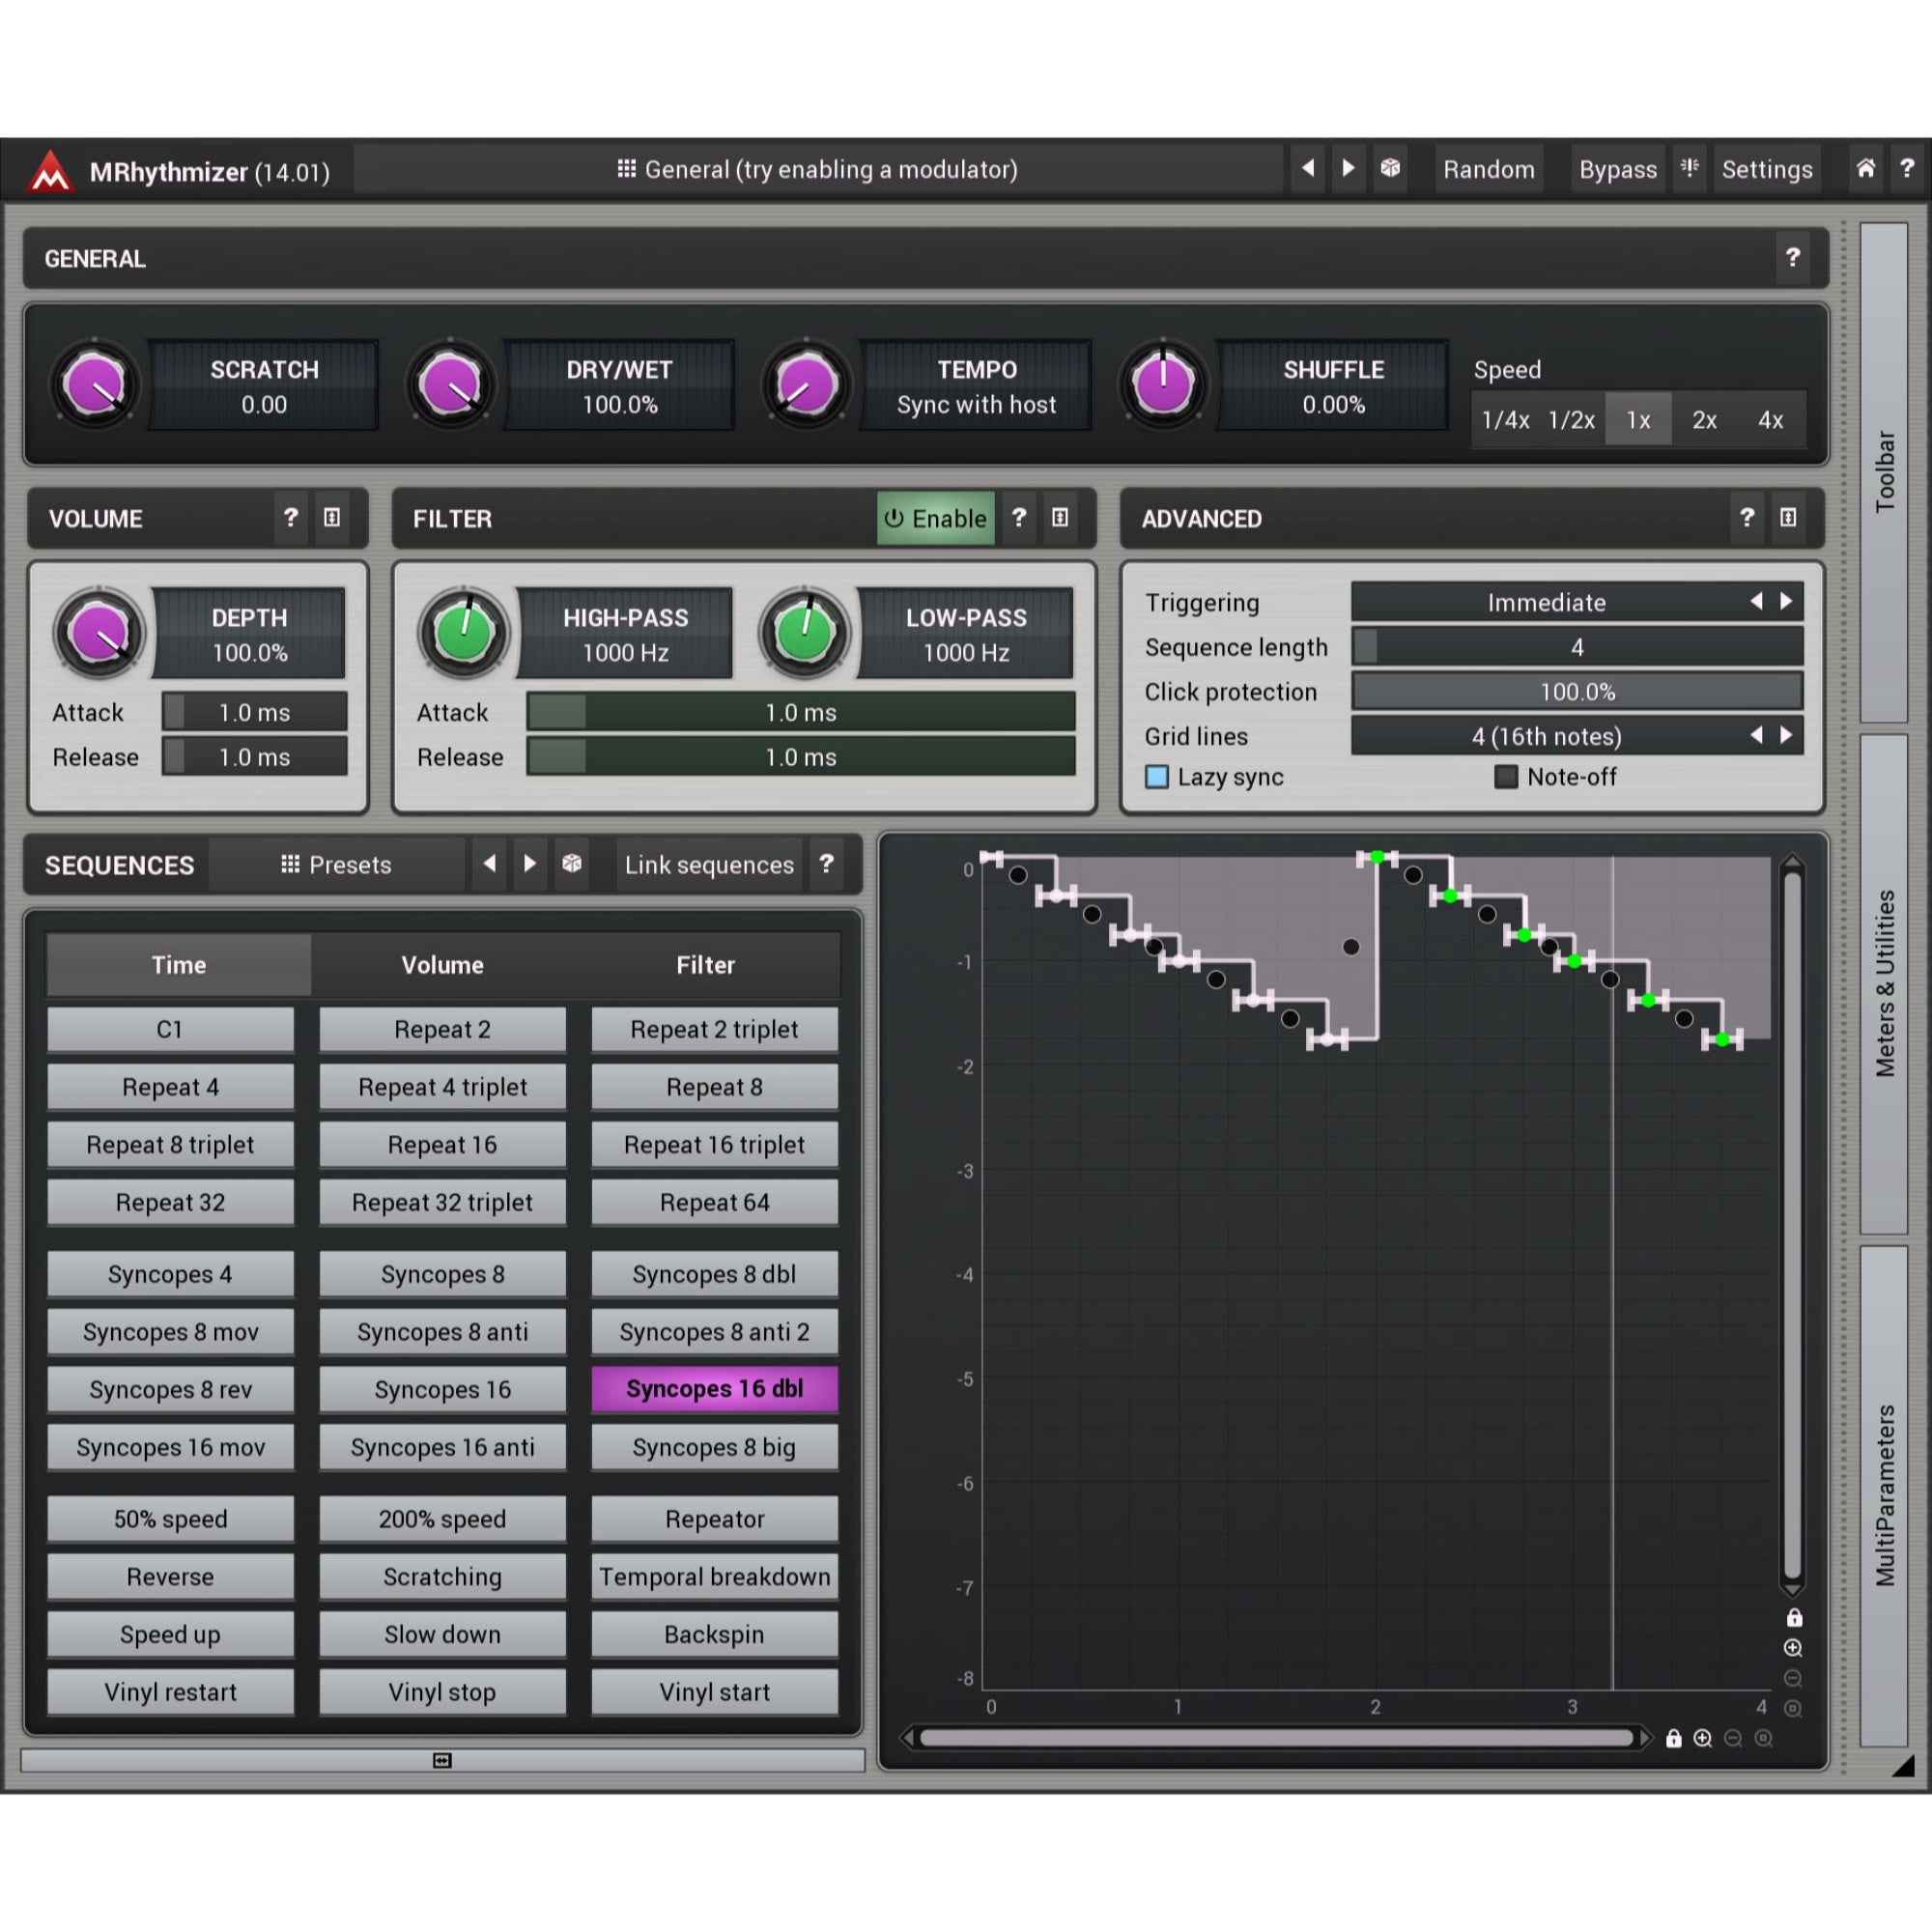Switch to the Filter sequence tab
This screenshot has height=1932, width=1932.
[705, 965]
